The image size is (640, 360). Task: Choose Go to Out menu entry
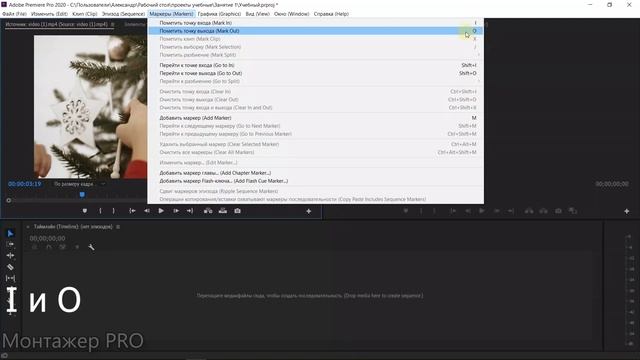click(316, 73)
